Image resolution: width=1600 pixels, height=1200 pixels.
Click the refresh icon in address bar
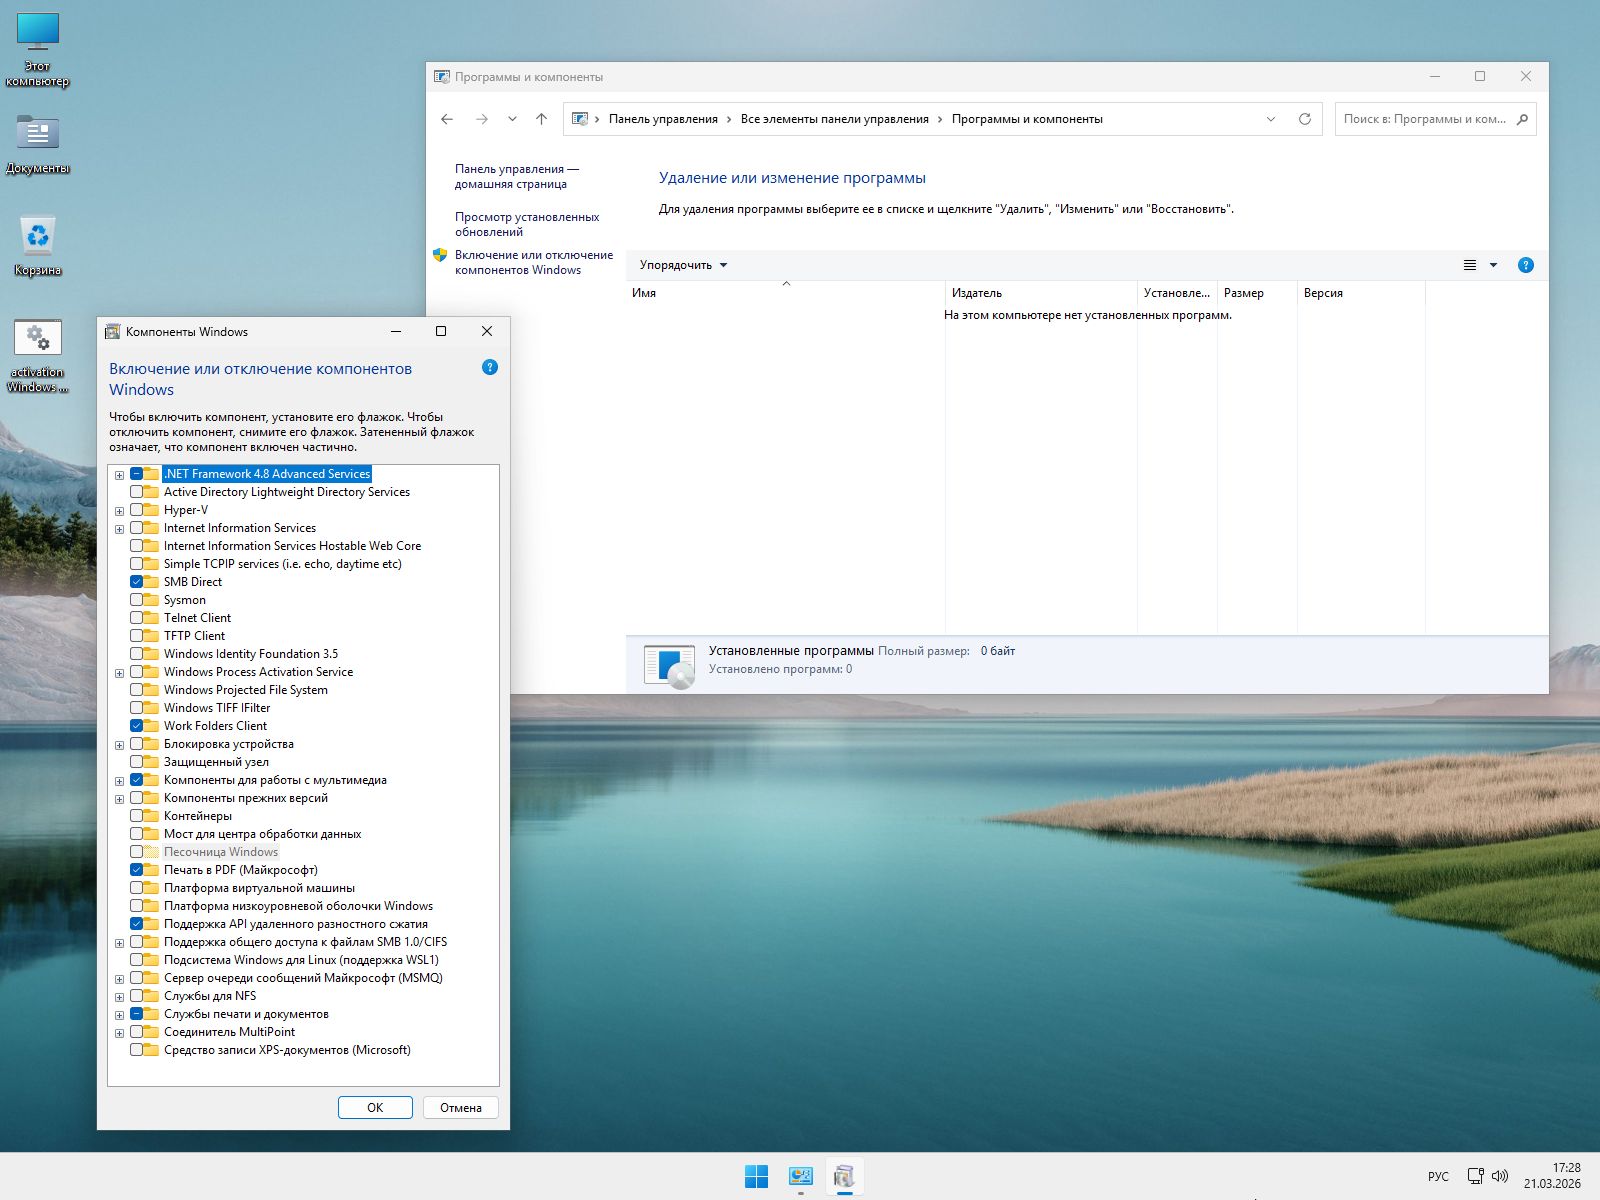click(x=1304, y=119)
